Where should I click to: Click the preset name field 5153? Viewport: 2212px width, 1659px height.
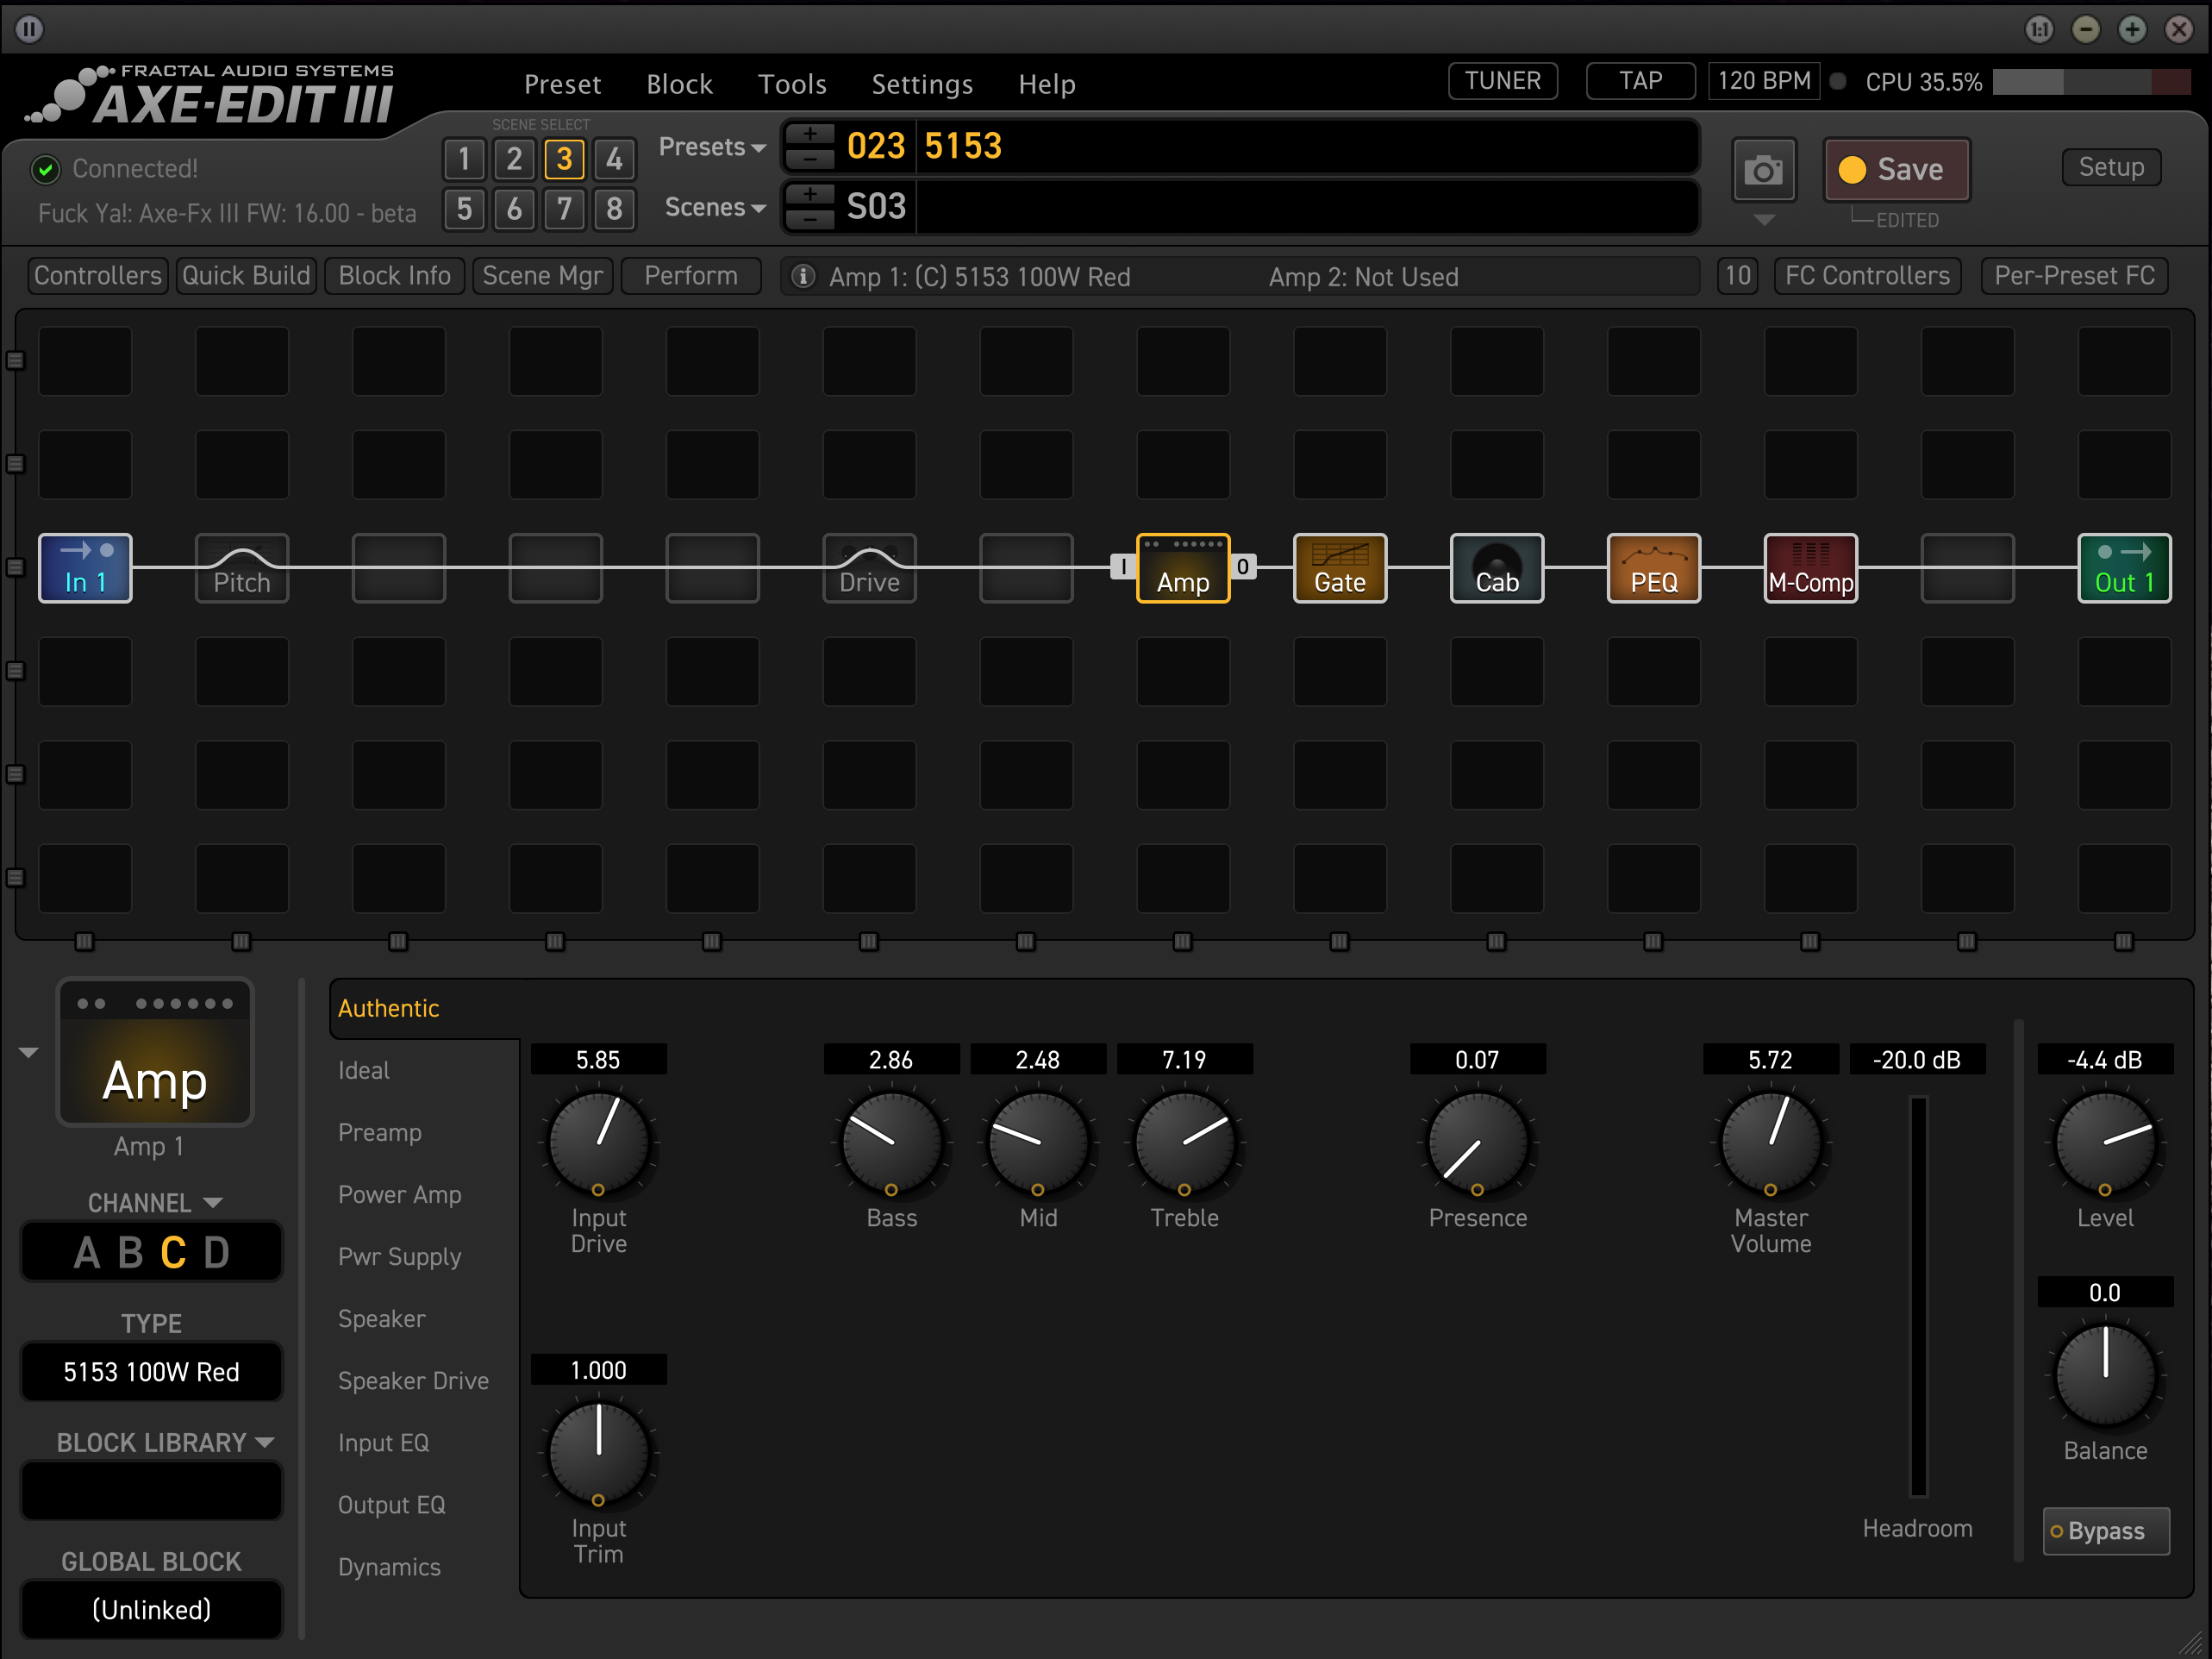pyautogui.click(x=1308, y=147)
